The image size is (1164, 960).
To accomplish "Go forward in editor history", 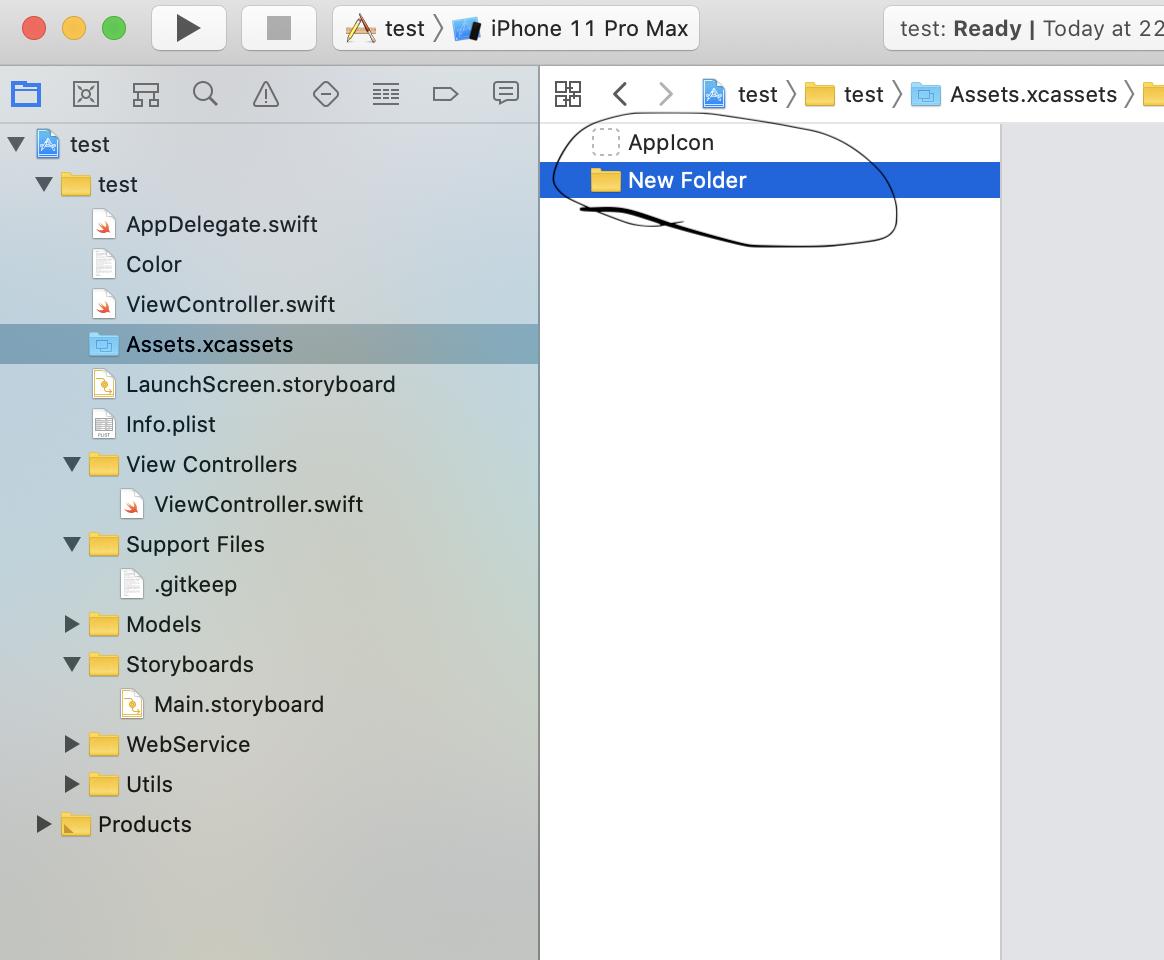I will point(666,94).
